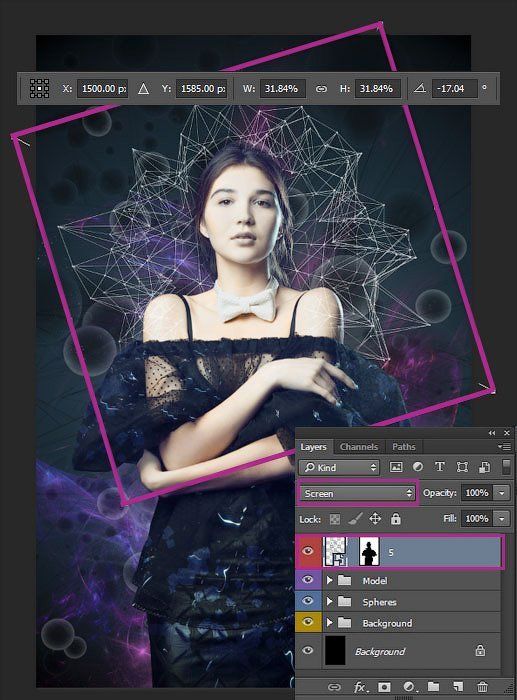Click the Fill value field
Viewport: 517px width, 700px height.
click(477, 519)
